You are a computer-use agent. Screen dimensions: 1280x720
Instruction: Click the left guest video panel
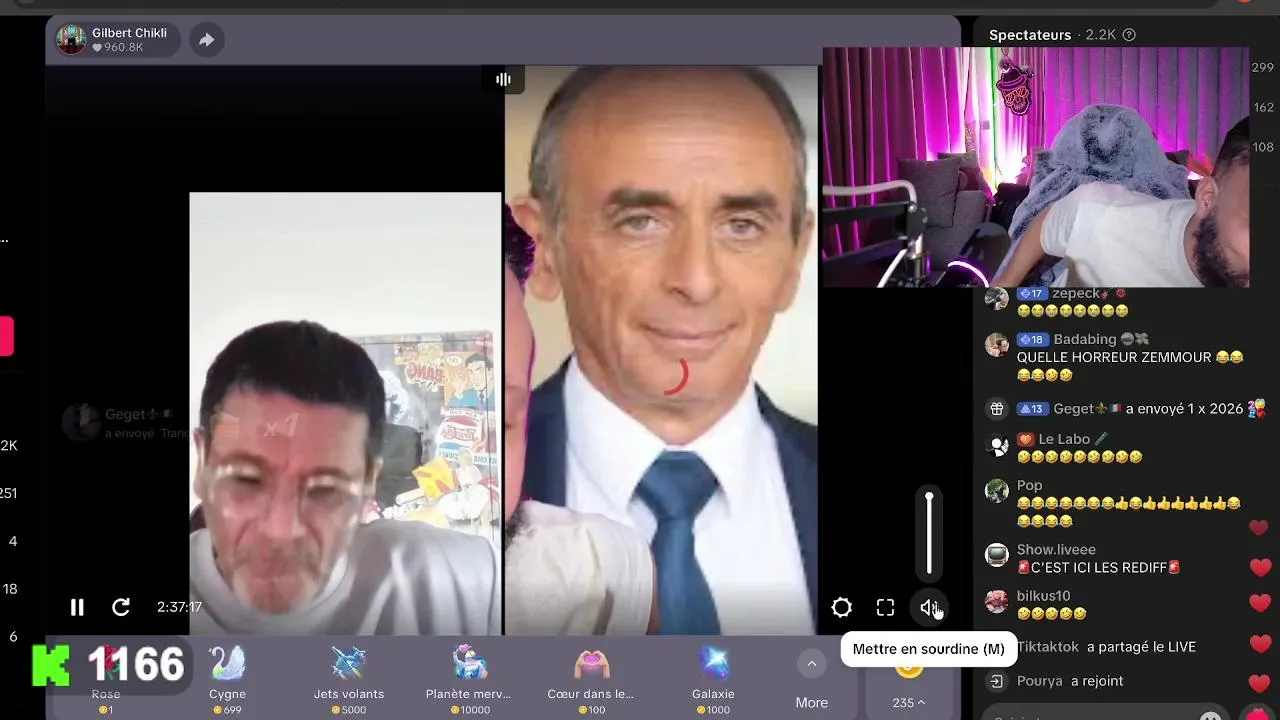point(345,413)
